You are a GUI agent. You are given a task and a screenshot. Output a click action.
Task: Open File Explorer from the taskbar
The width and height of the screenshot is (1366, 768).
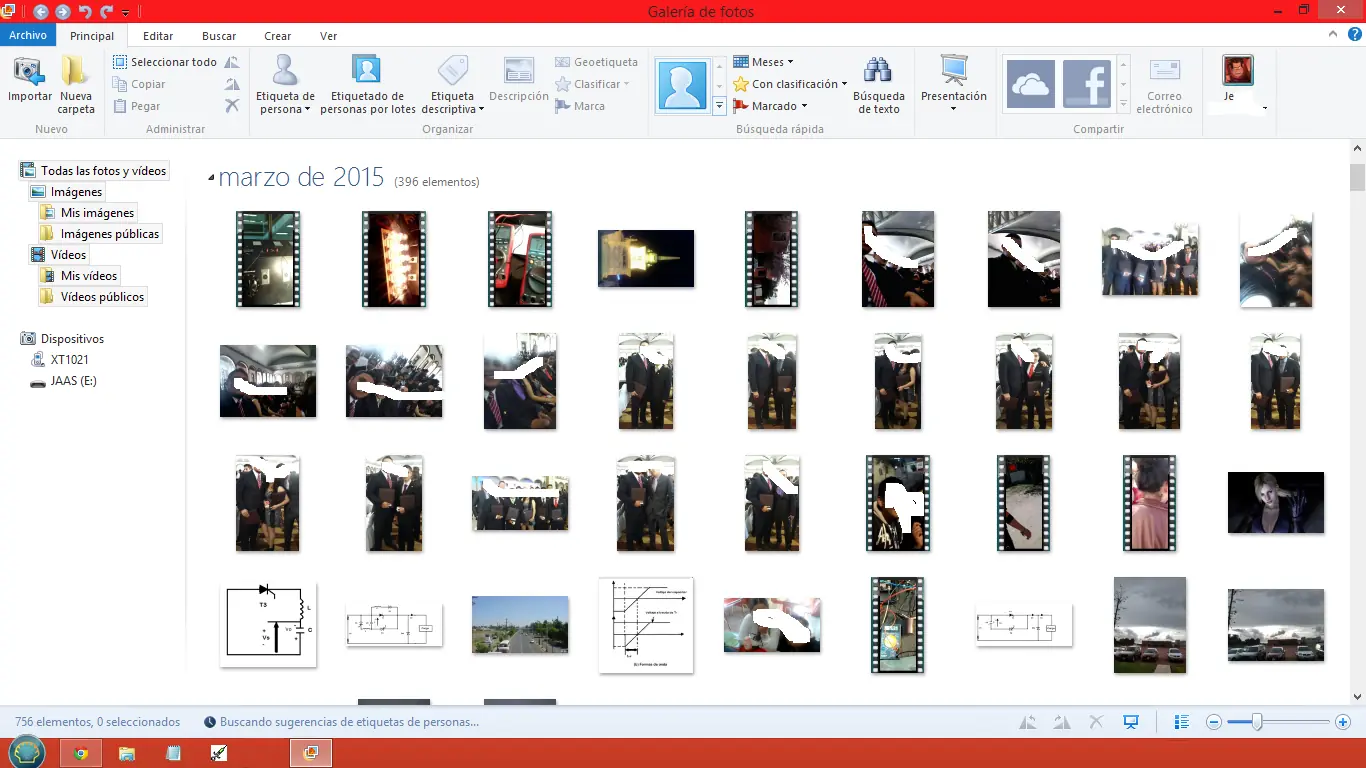pyautogui.click(x=127, y=753)
